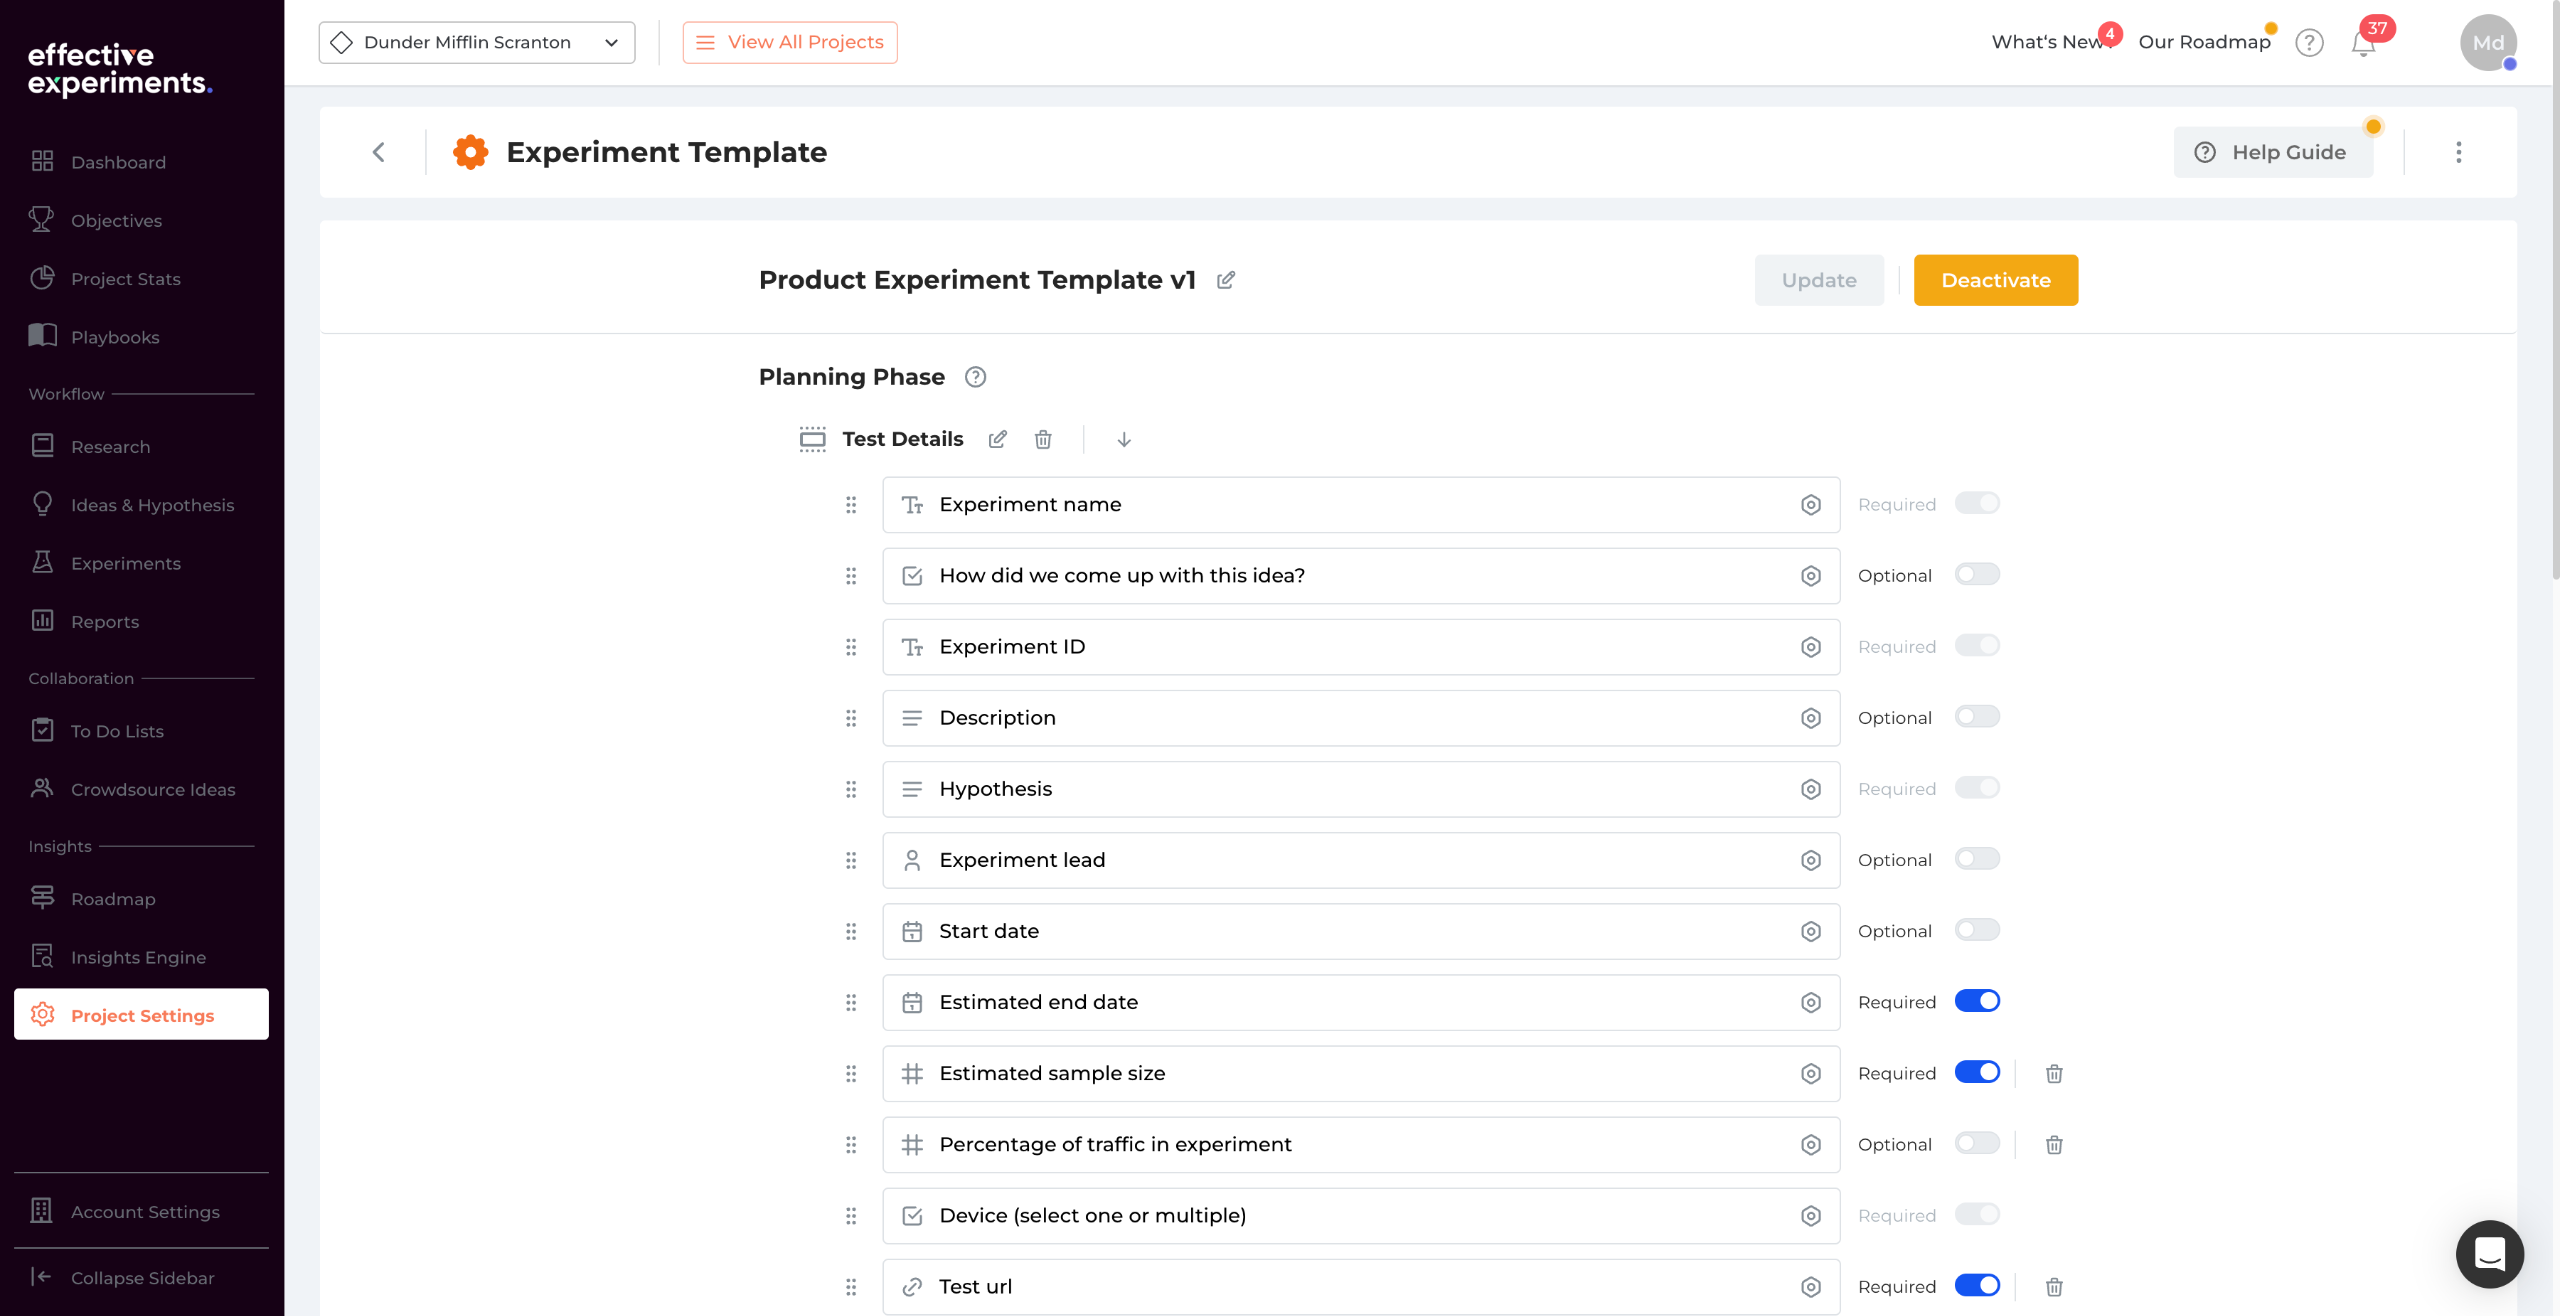Viewport: 2560px width, 1316px height.
Task: Toggle Percentage of traffic field to required
Action: coord(1977,1143)
